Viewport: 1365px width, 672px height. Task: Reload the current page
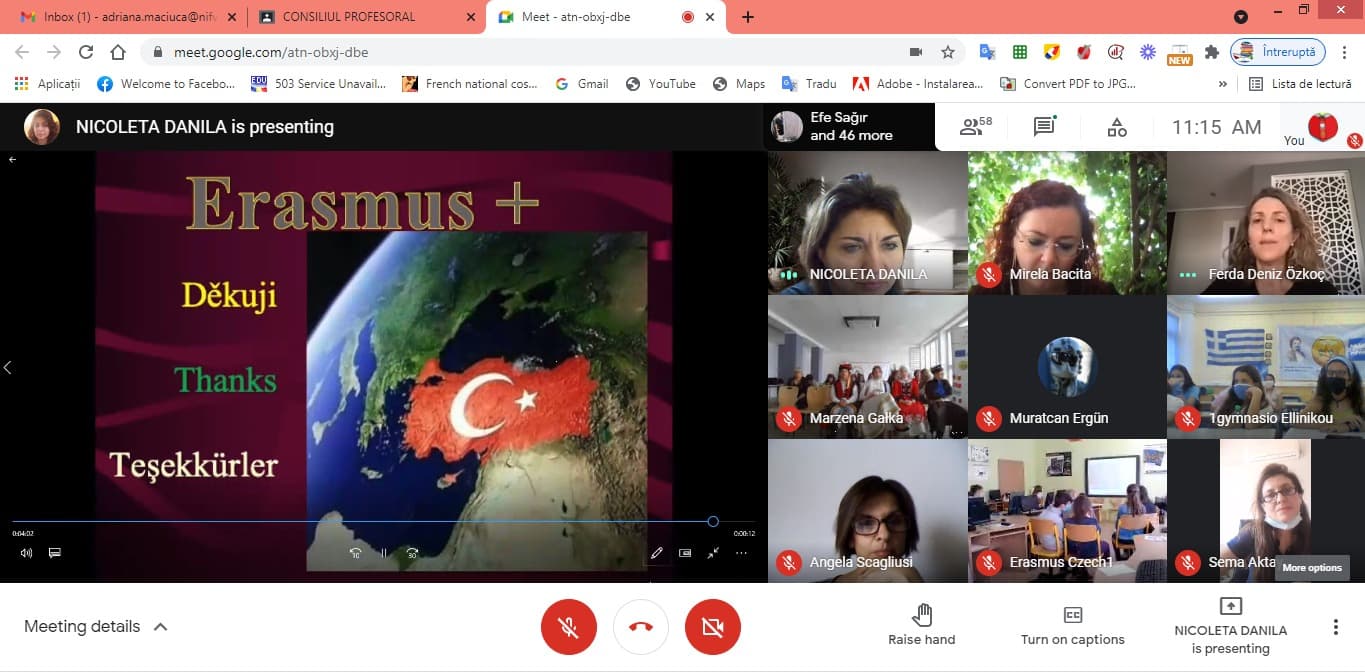click(x=86, y=52)
